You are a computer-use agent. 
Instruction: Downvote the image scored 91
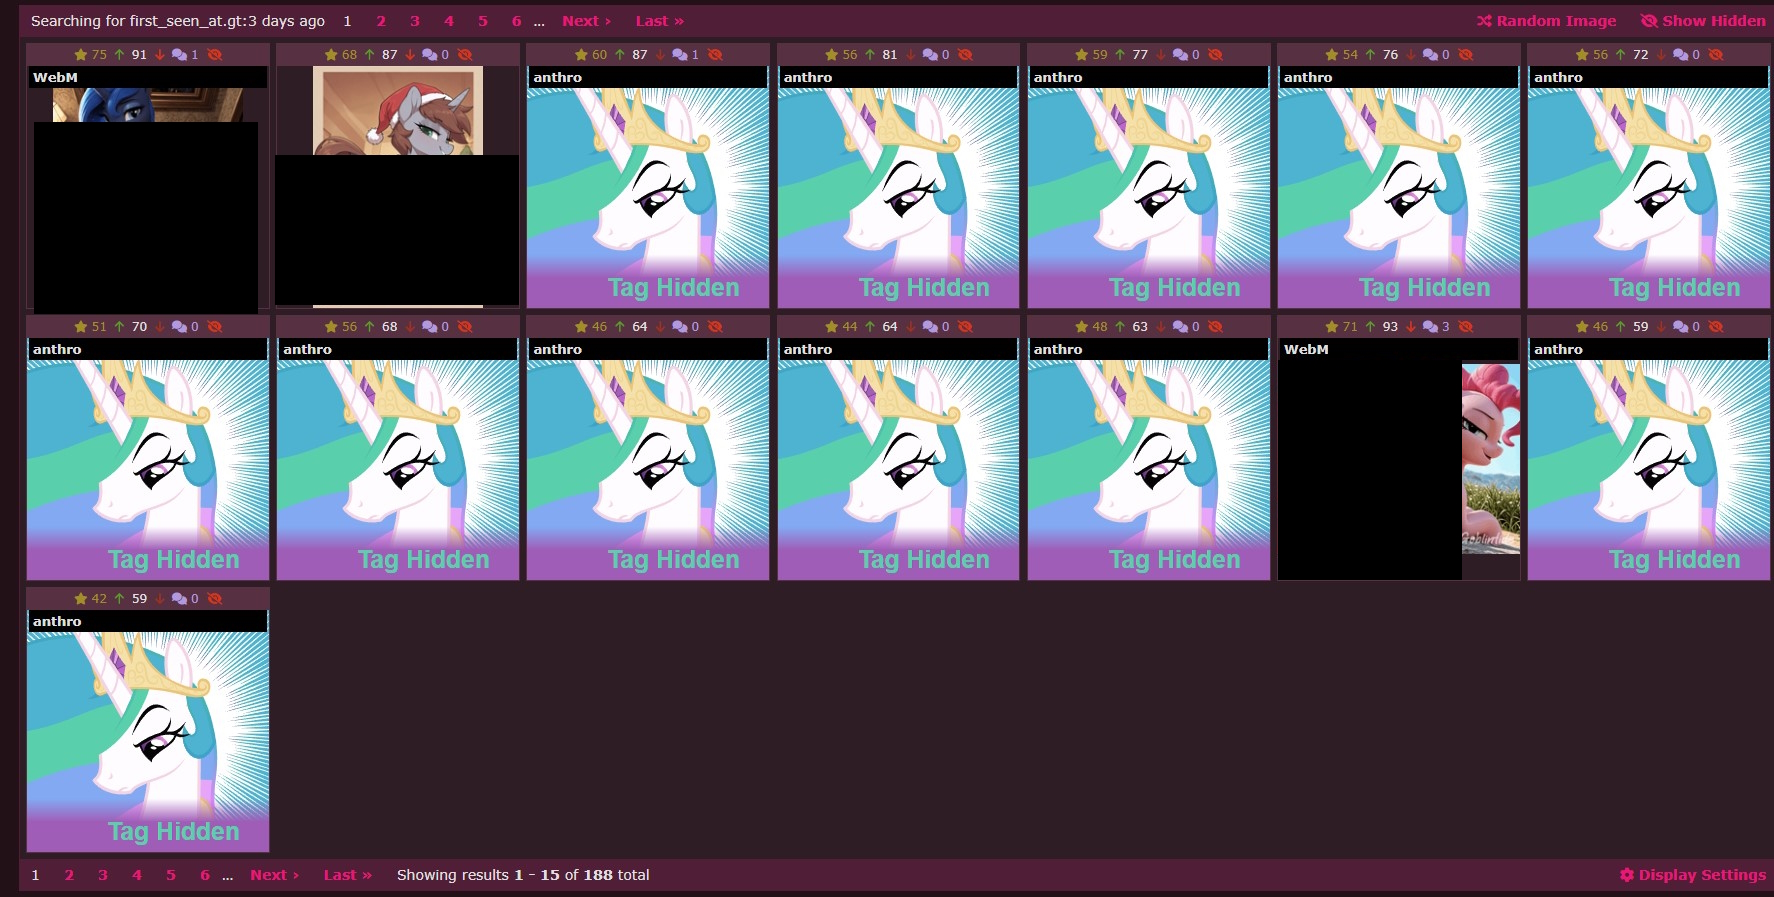(x=160, y=55)
